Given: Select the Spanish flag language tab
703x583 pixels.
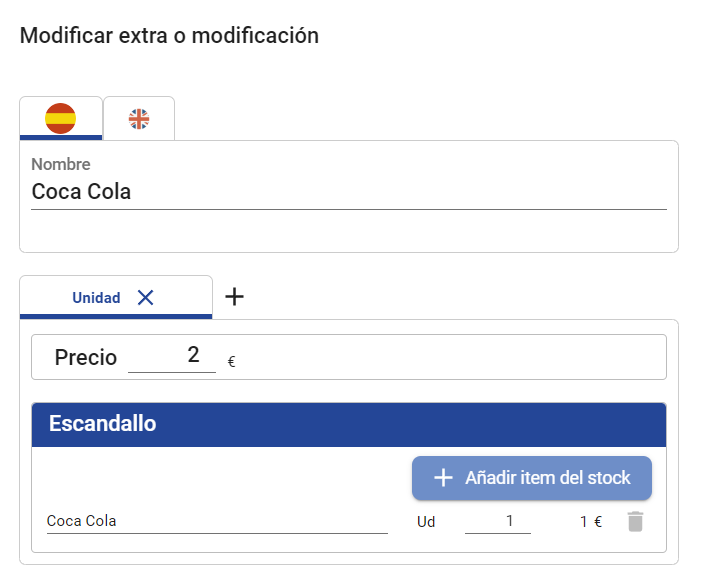Looking at the screenshot, I should coord(61,118).
